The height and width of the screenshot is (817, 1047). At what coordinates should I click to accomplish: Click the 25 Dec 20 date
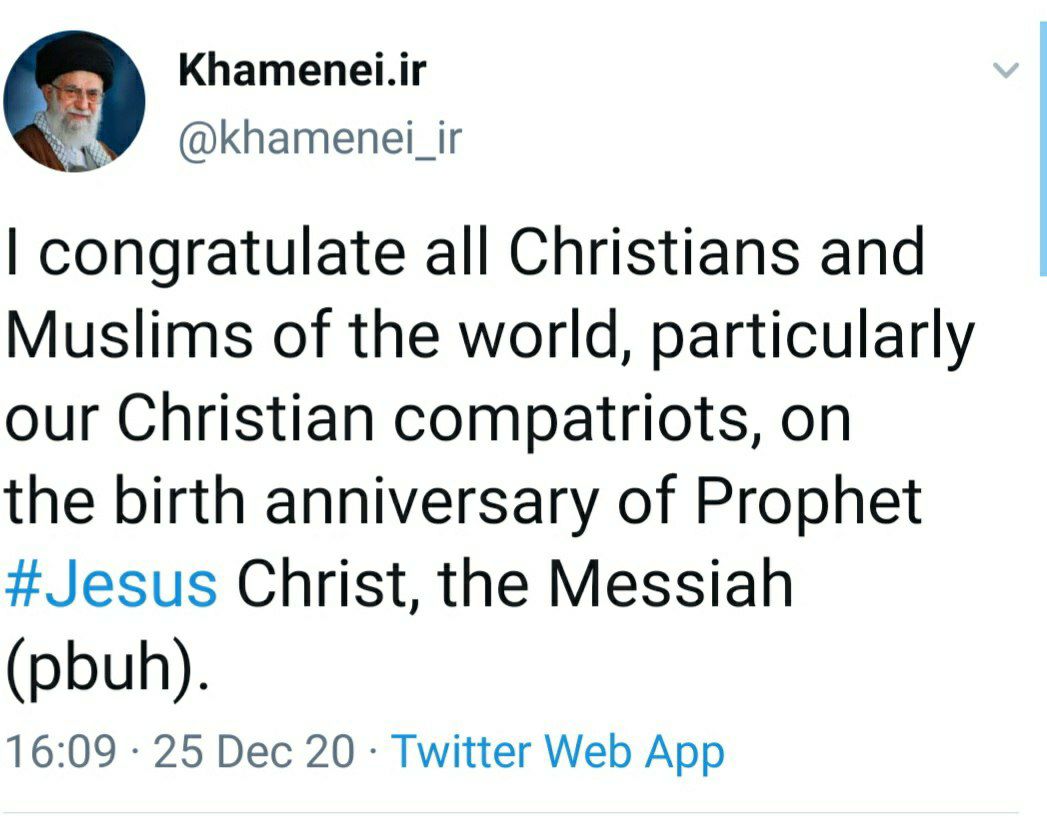tap(254, 751)
